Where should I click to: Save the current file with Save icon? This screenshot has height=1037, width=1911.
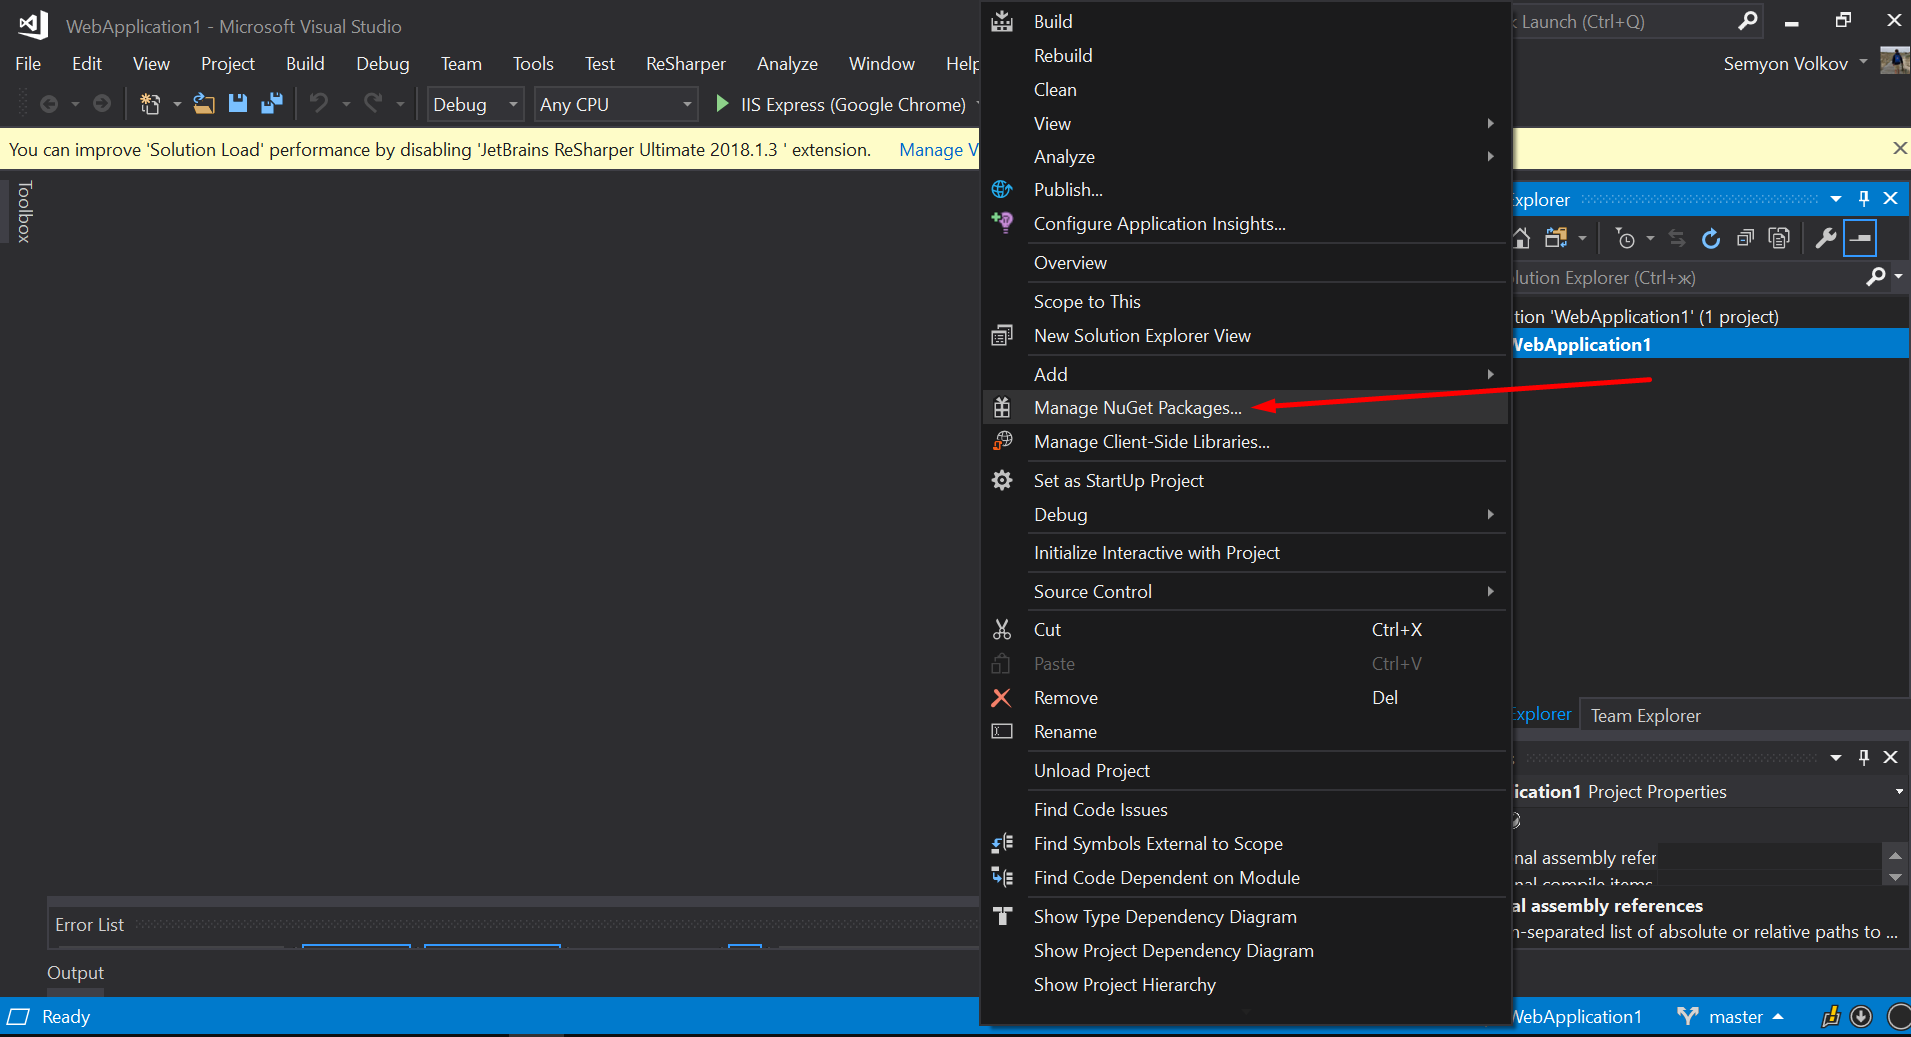point(238,104)
